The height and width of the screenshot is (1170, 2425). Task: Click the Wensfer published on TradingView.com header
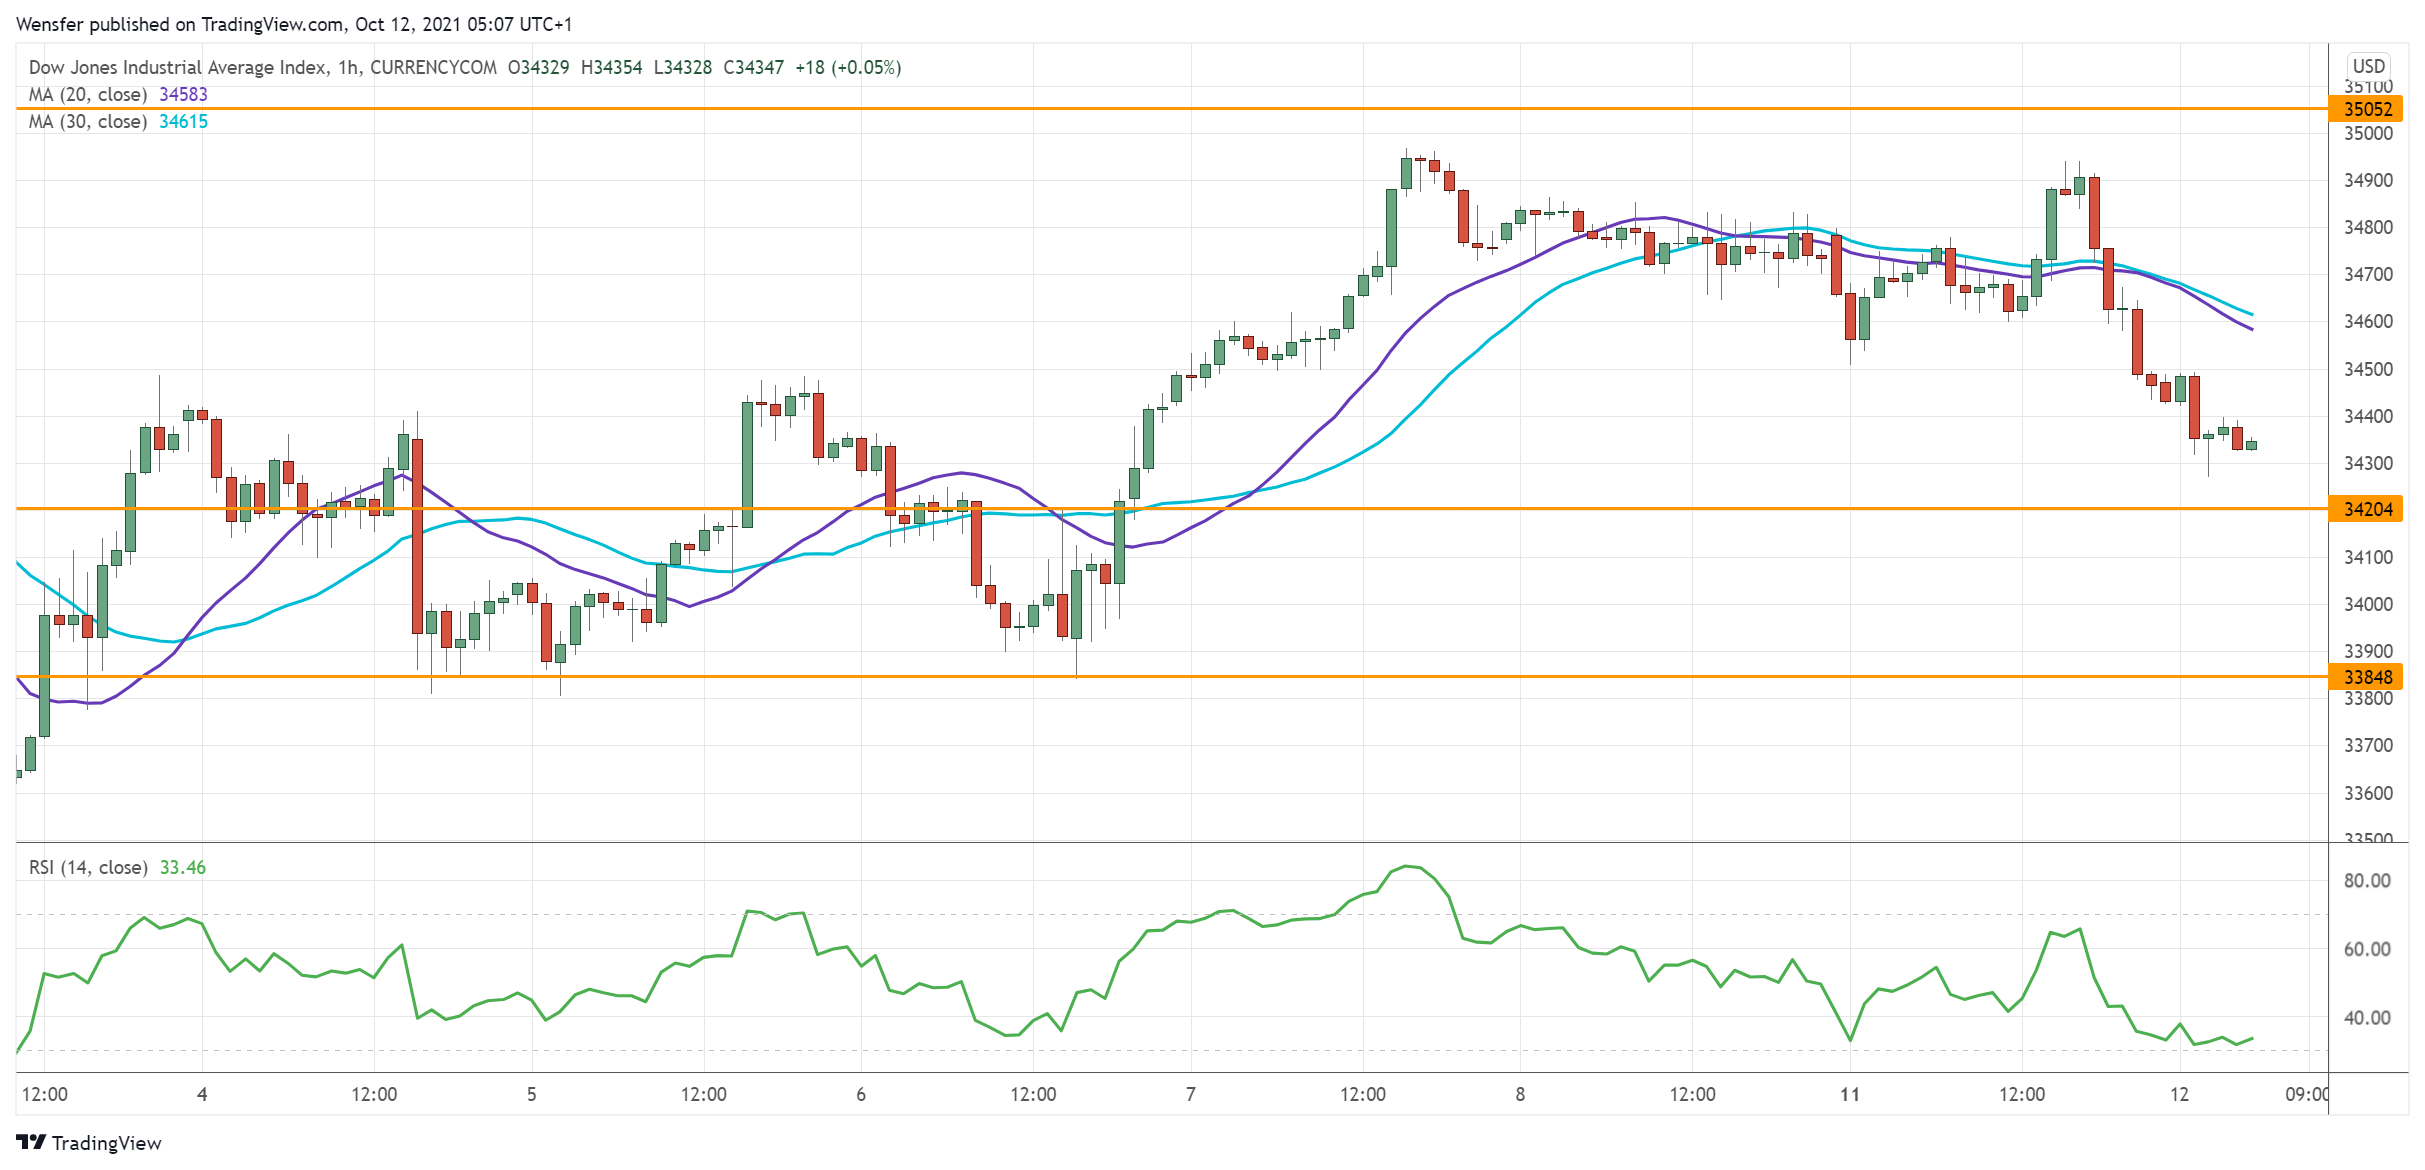pyautogui.click(x=294, y=24)
